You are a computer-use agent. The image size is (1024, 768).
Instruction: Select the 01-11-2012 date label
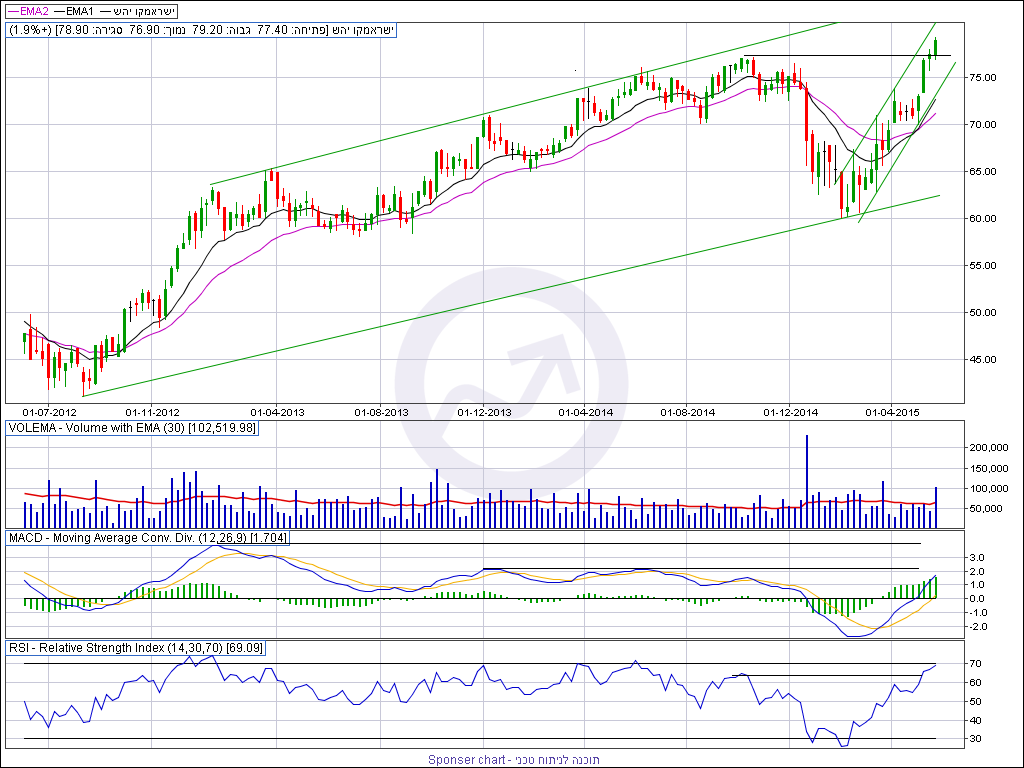pyautogui.click(x=152, y=413)
